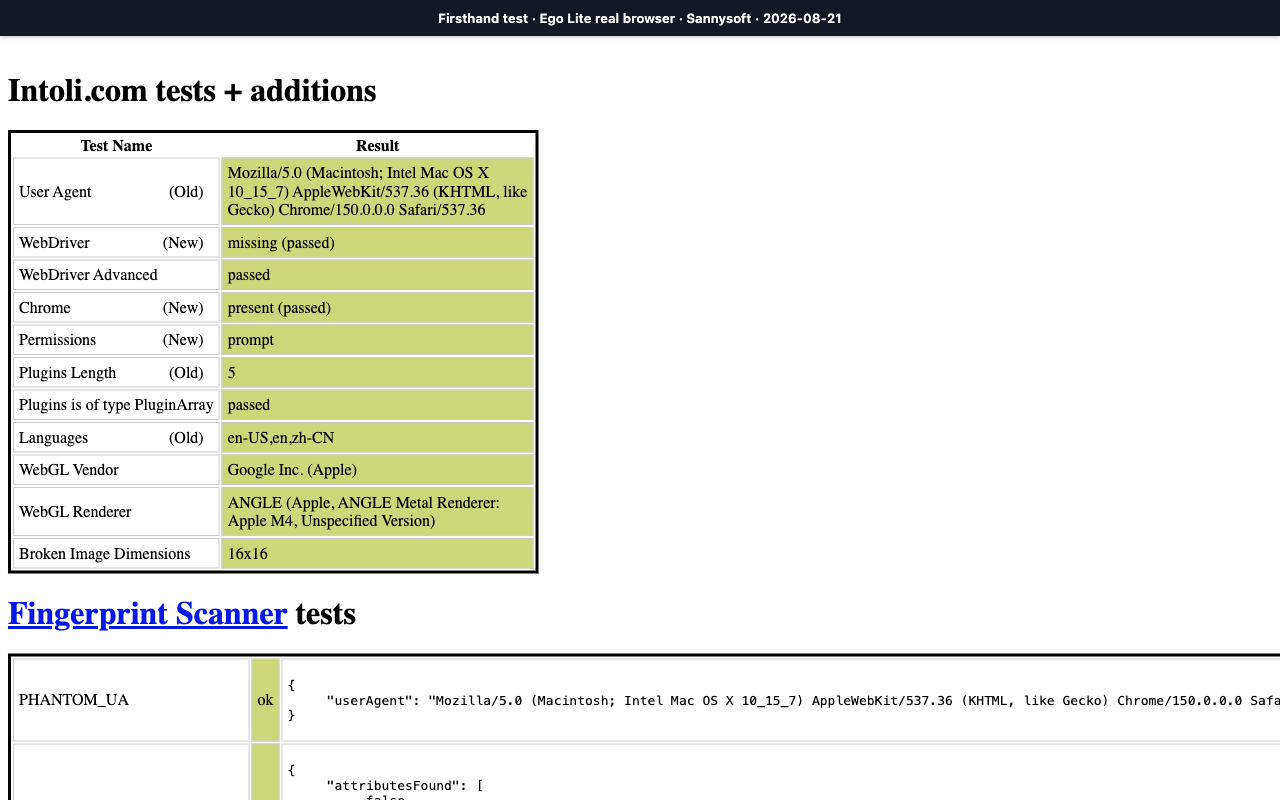Click the 'WebDriver Advanced' test name cell

(116, 275)
